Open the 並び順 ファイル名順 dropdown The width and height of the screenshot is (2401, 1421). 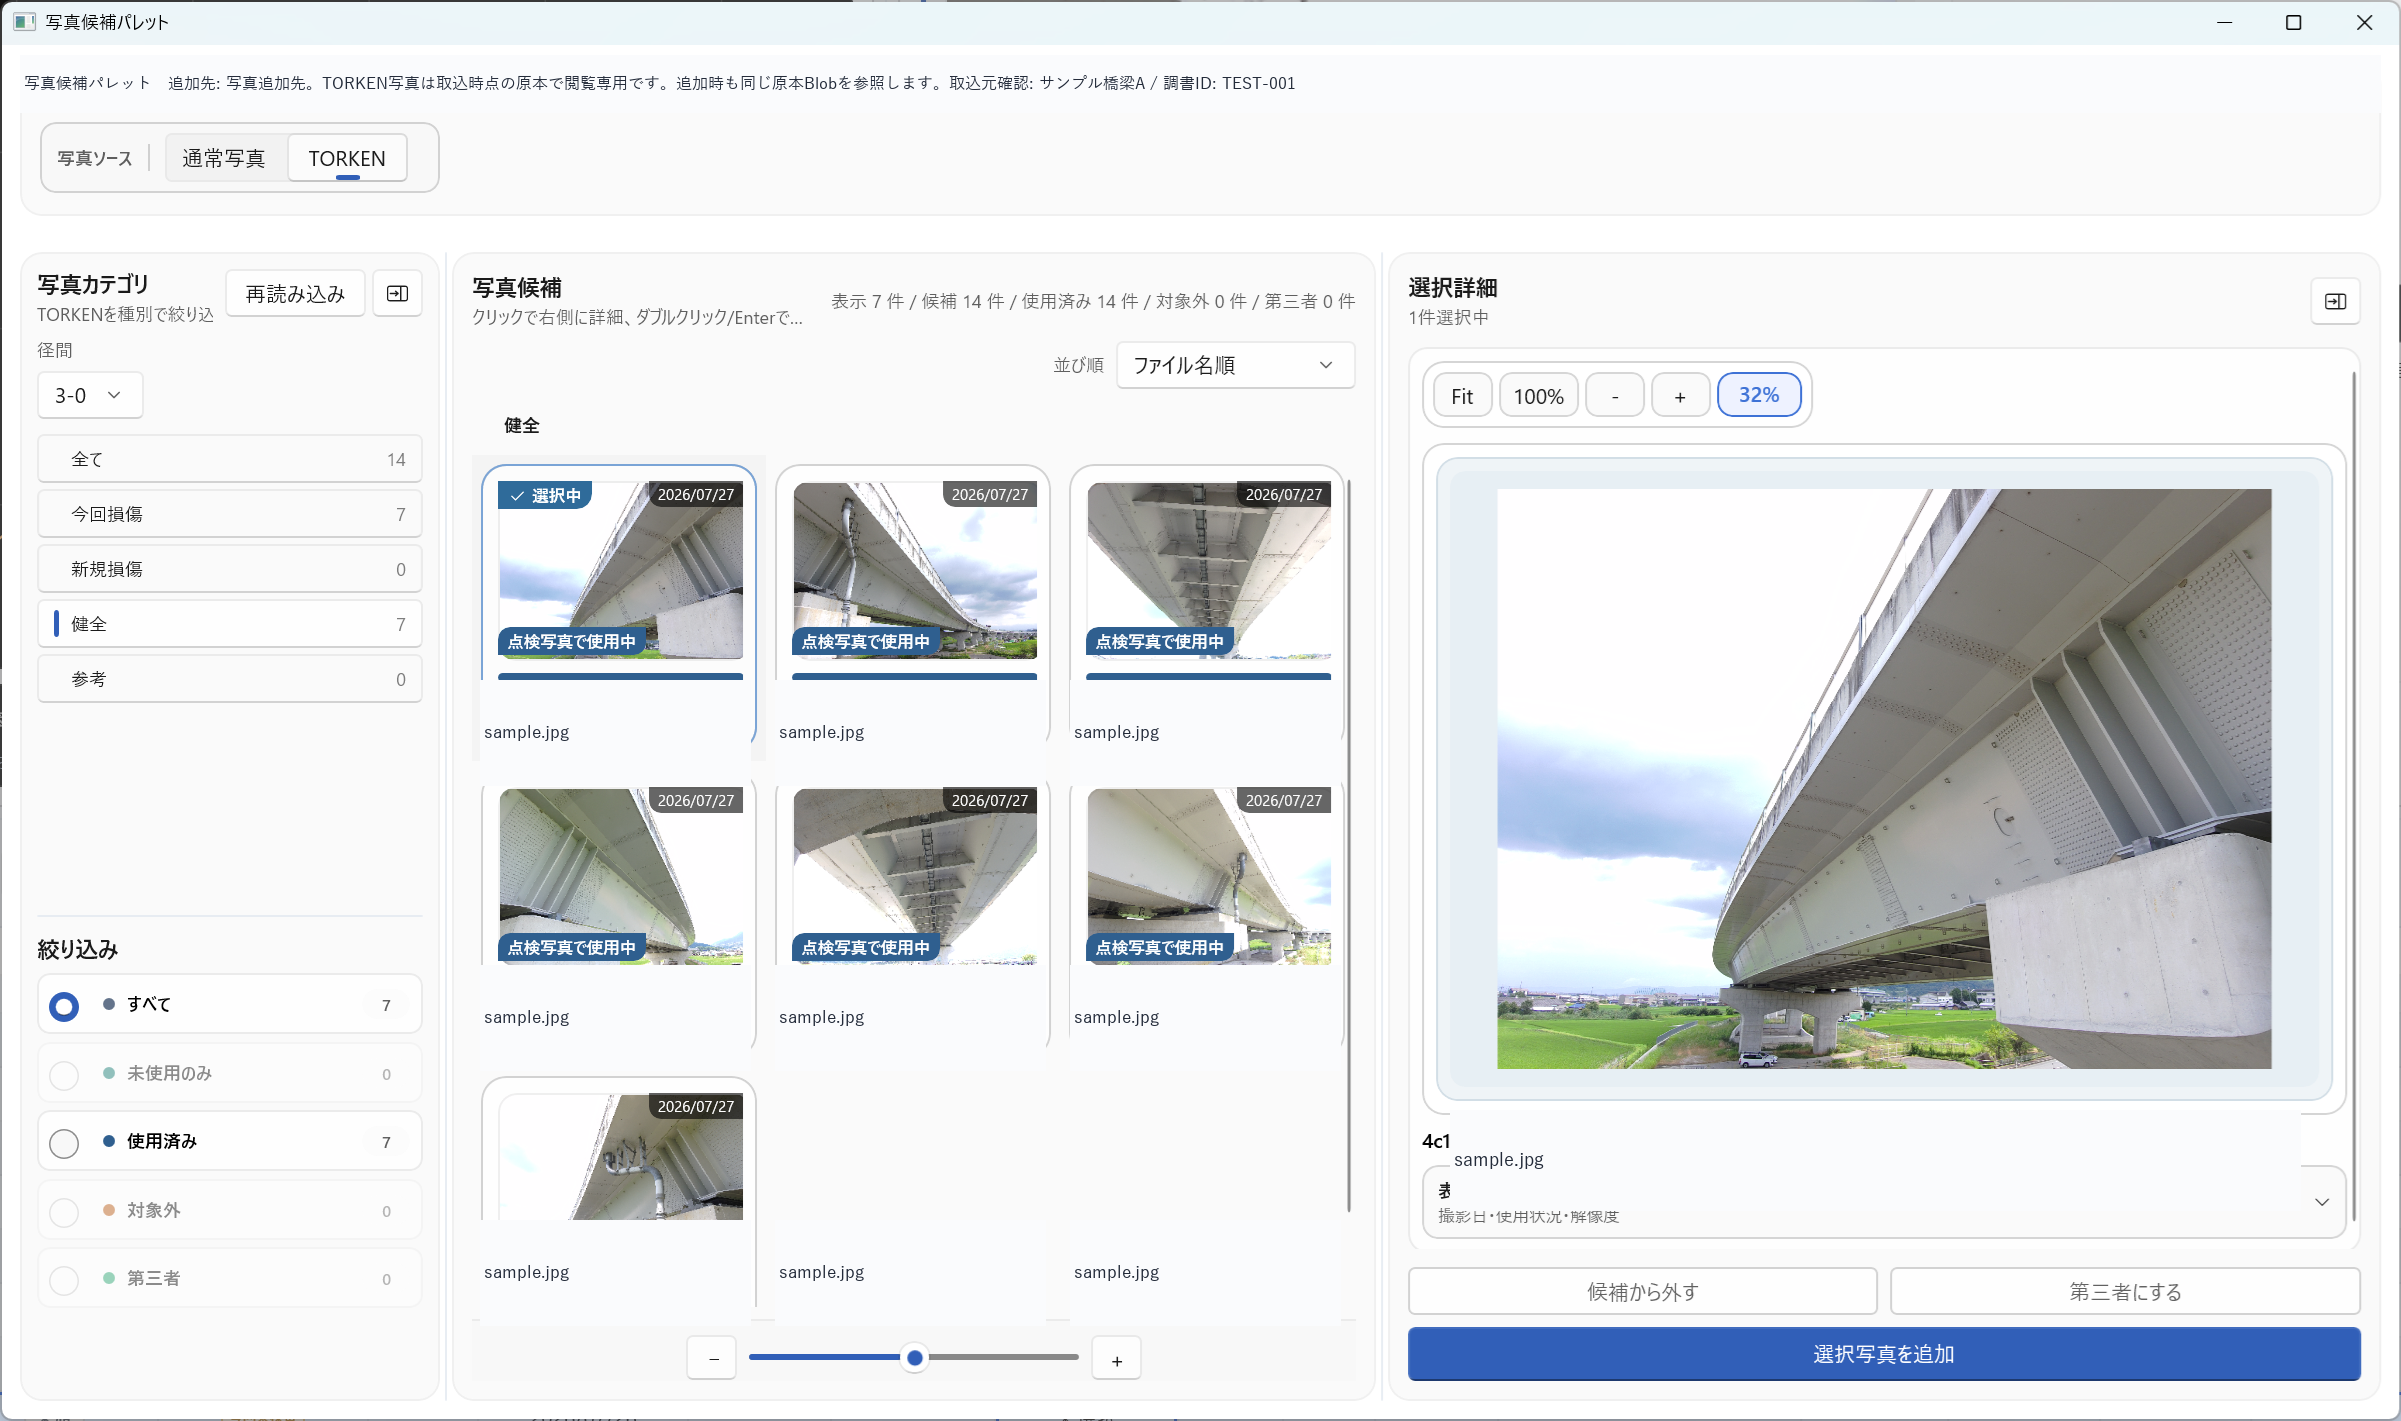point(1235,365)
